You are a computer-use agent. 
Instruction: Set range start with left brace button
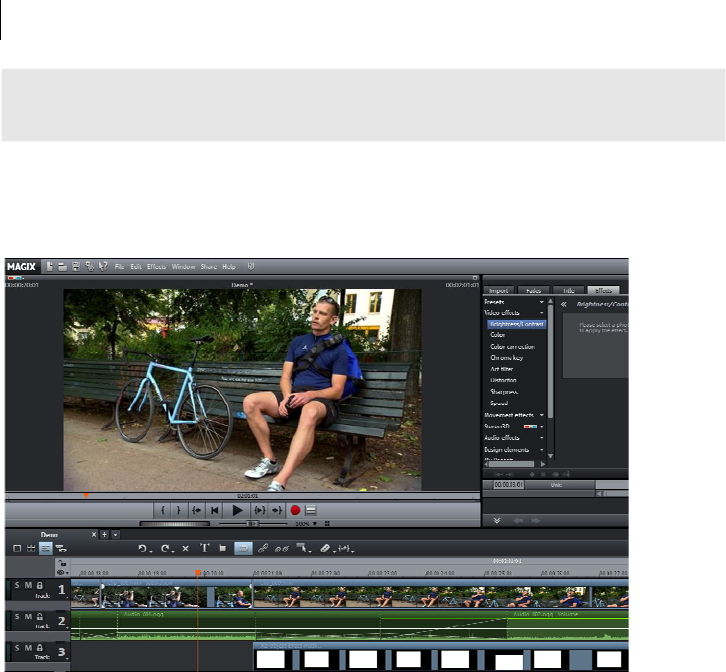click(x=163, y=510)
